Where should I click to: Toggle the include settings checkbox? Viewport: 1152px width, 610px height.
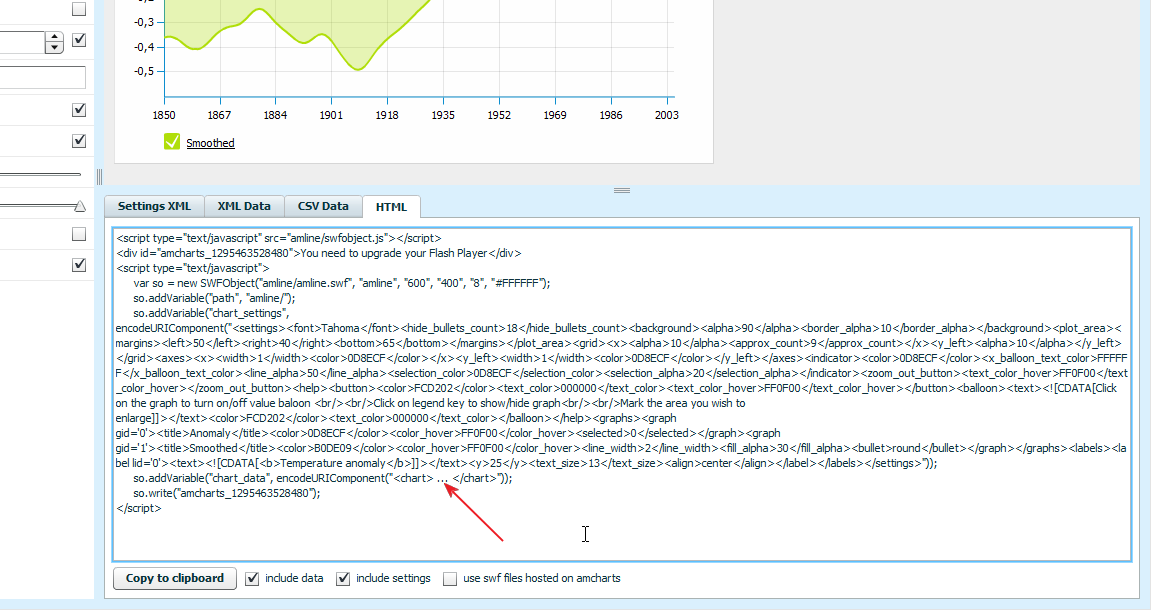tap(343, 578)
